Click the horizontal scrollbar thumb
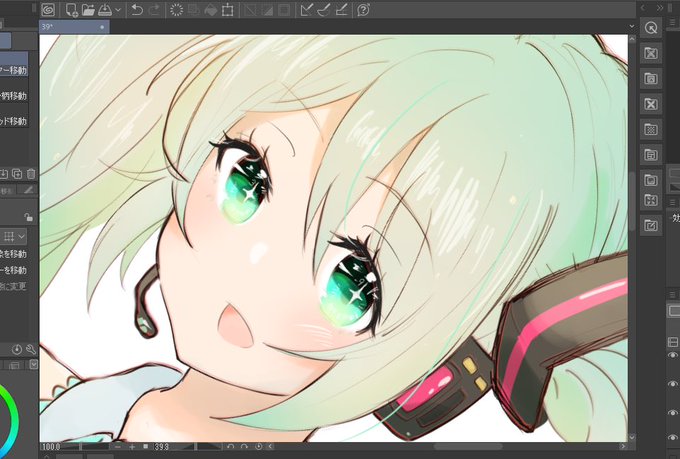This screenshot has height=459, width=680. click(x=468, y=446)
